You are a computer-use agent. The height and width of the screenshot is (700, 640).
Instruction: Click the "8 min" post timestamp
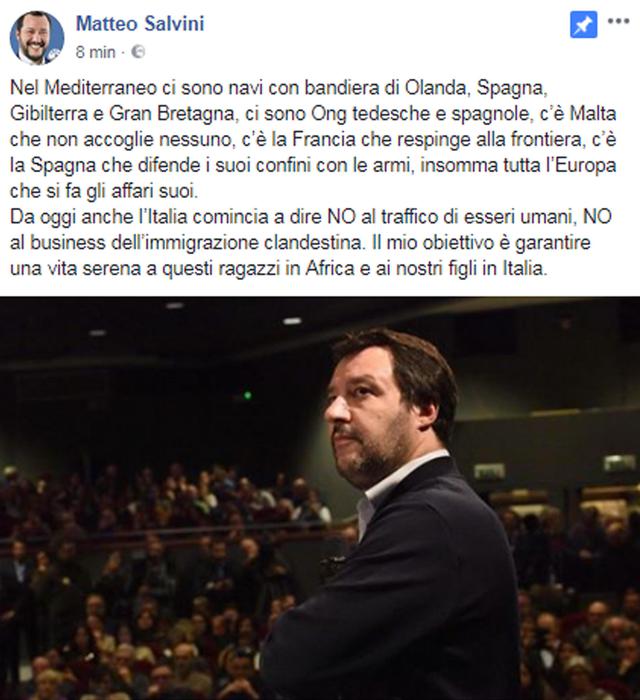96,52
